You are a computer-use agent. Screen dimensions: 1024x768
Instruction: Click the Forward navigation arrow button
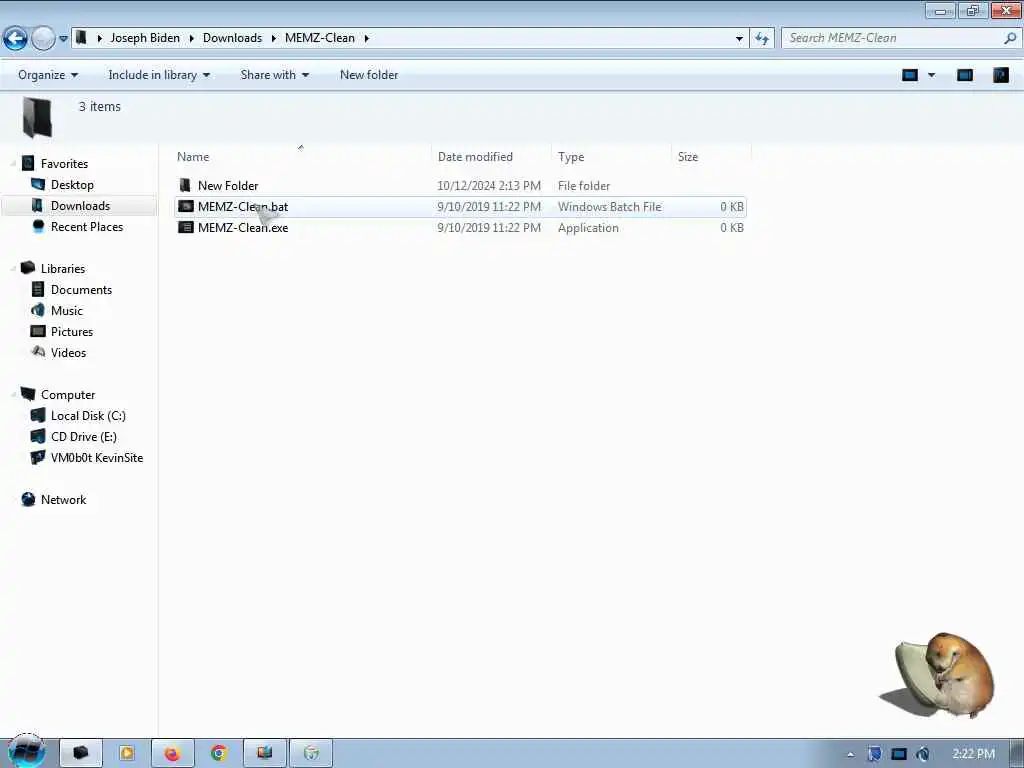[43, 39]
